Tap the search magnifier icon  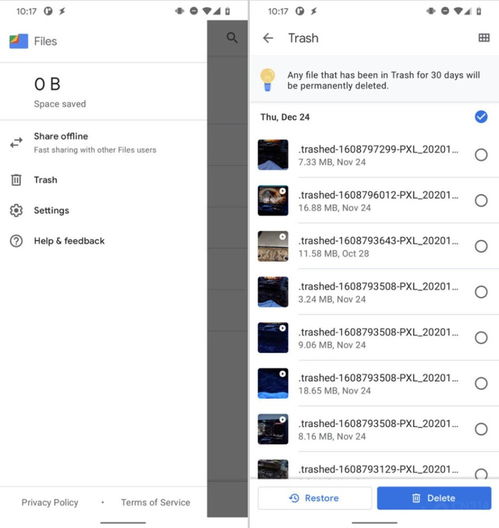tap(232, 37)
